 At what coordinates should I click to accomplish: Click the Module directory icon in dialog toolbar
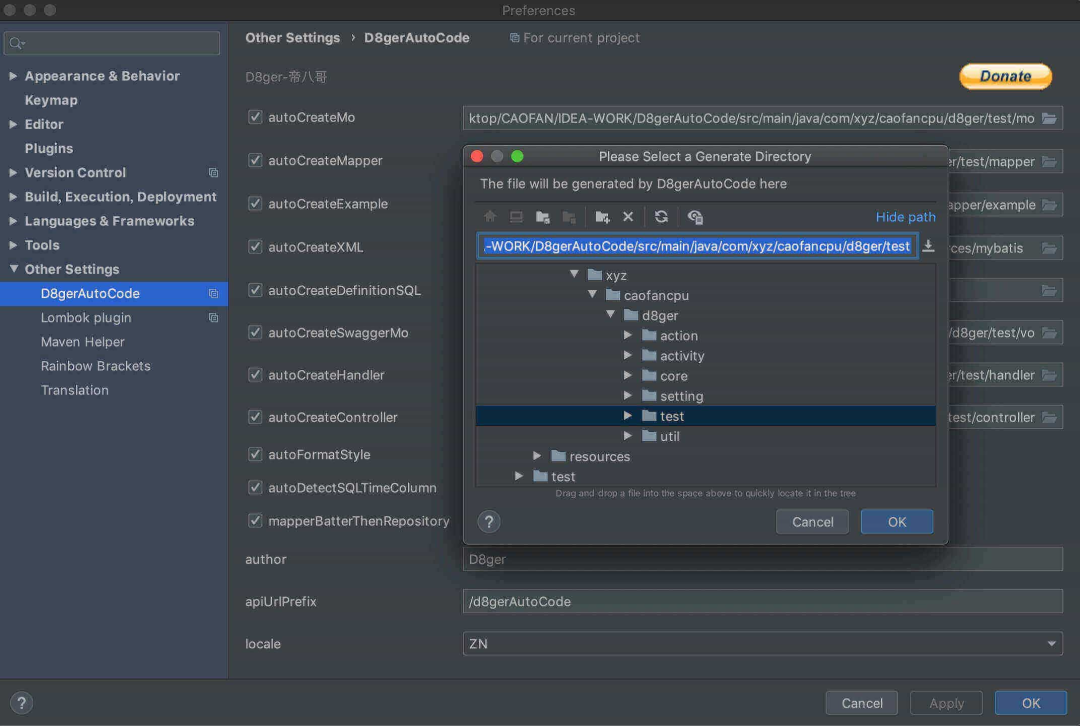(x=569, y=217)
